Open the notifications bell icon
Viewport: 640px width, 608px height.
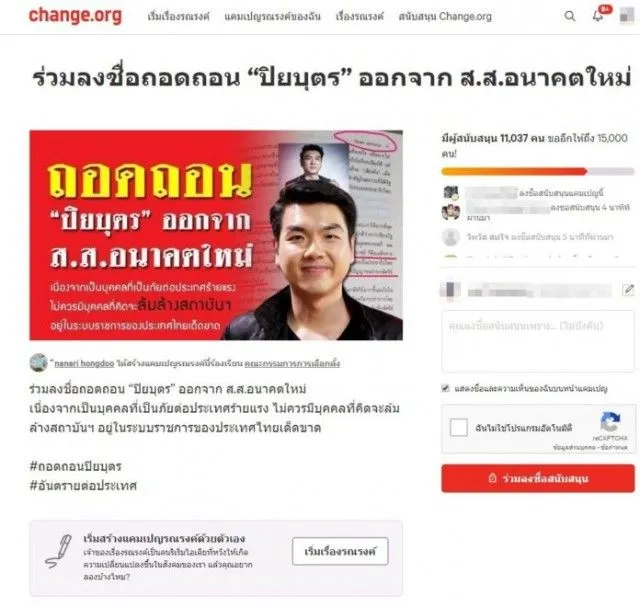[598, 16]
